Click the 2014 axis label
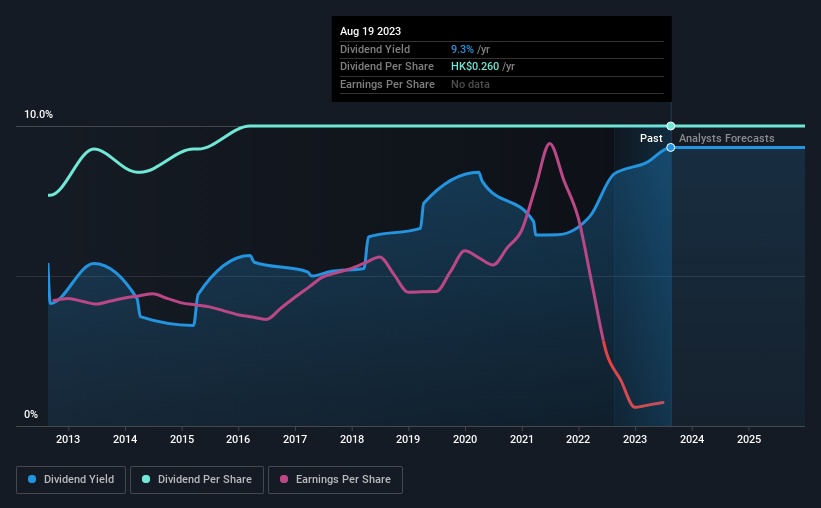Viewport: 821px width, 508px height. (125, 439)
